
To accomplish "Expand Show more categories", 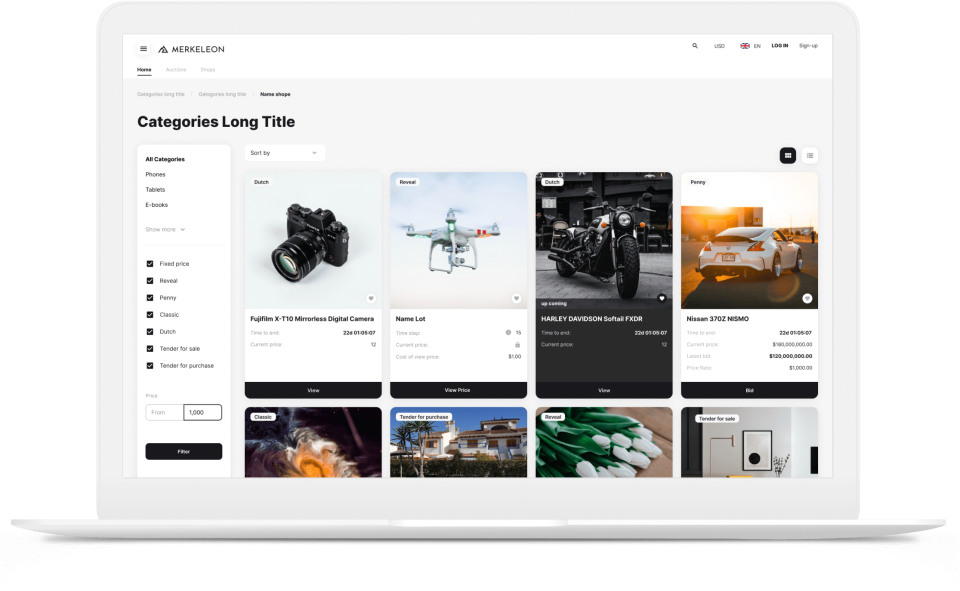I will [165, 230].
